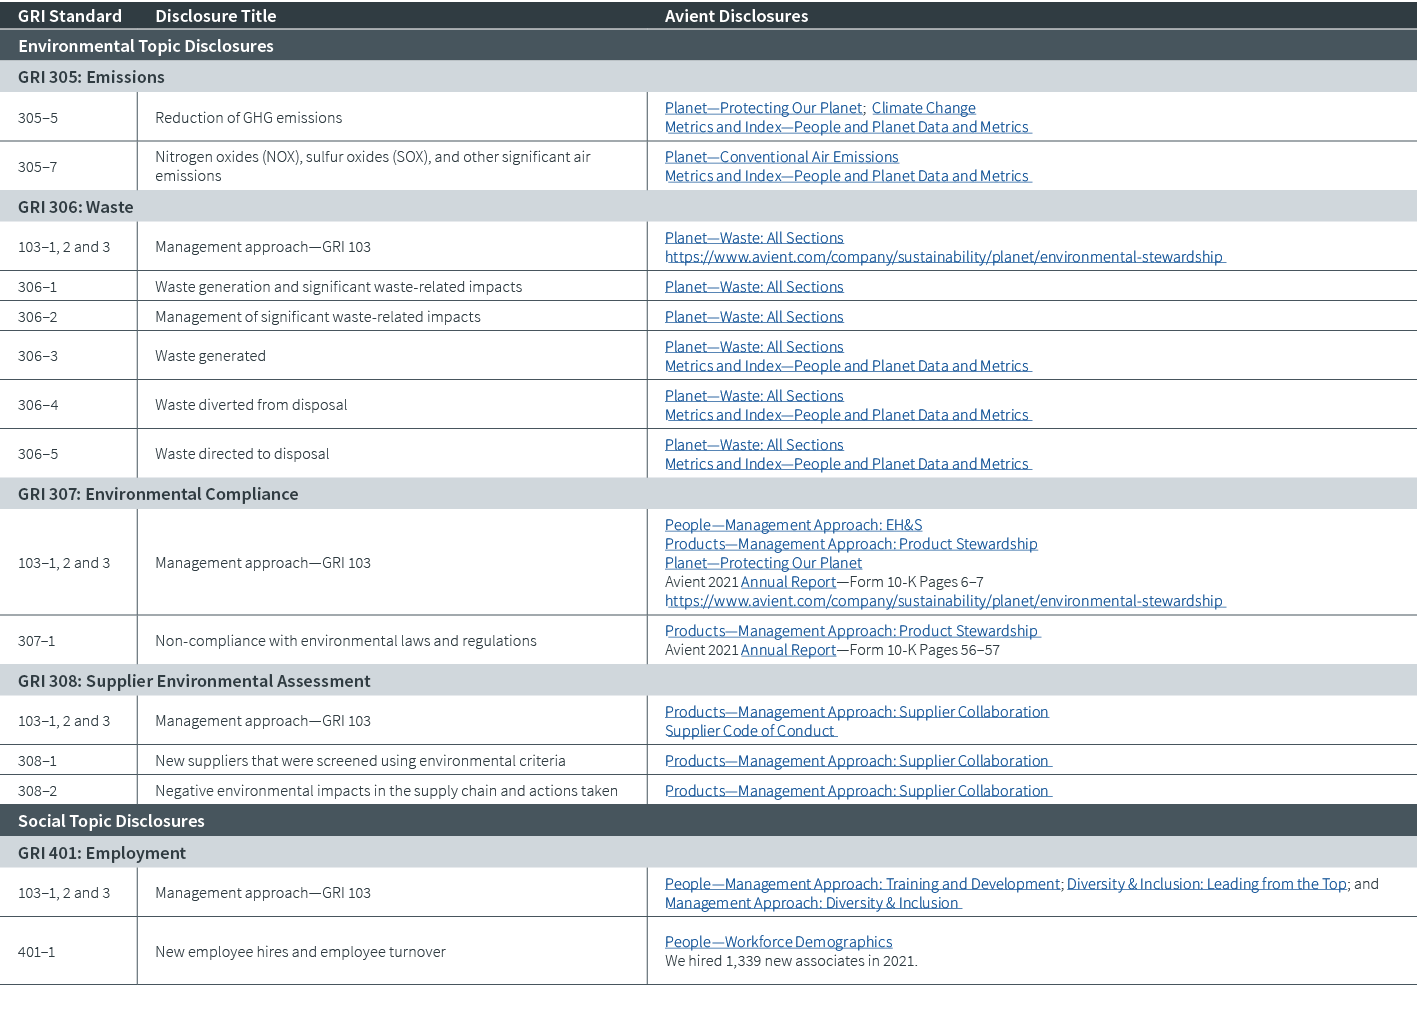Open People—Workforce Demographics link
The height and width of the screenshot is (1015, 1417).
point(778,941)
